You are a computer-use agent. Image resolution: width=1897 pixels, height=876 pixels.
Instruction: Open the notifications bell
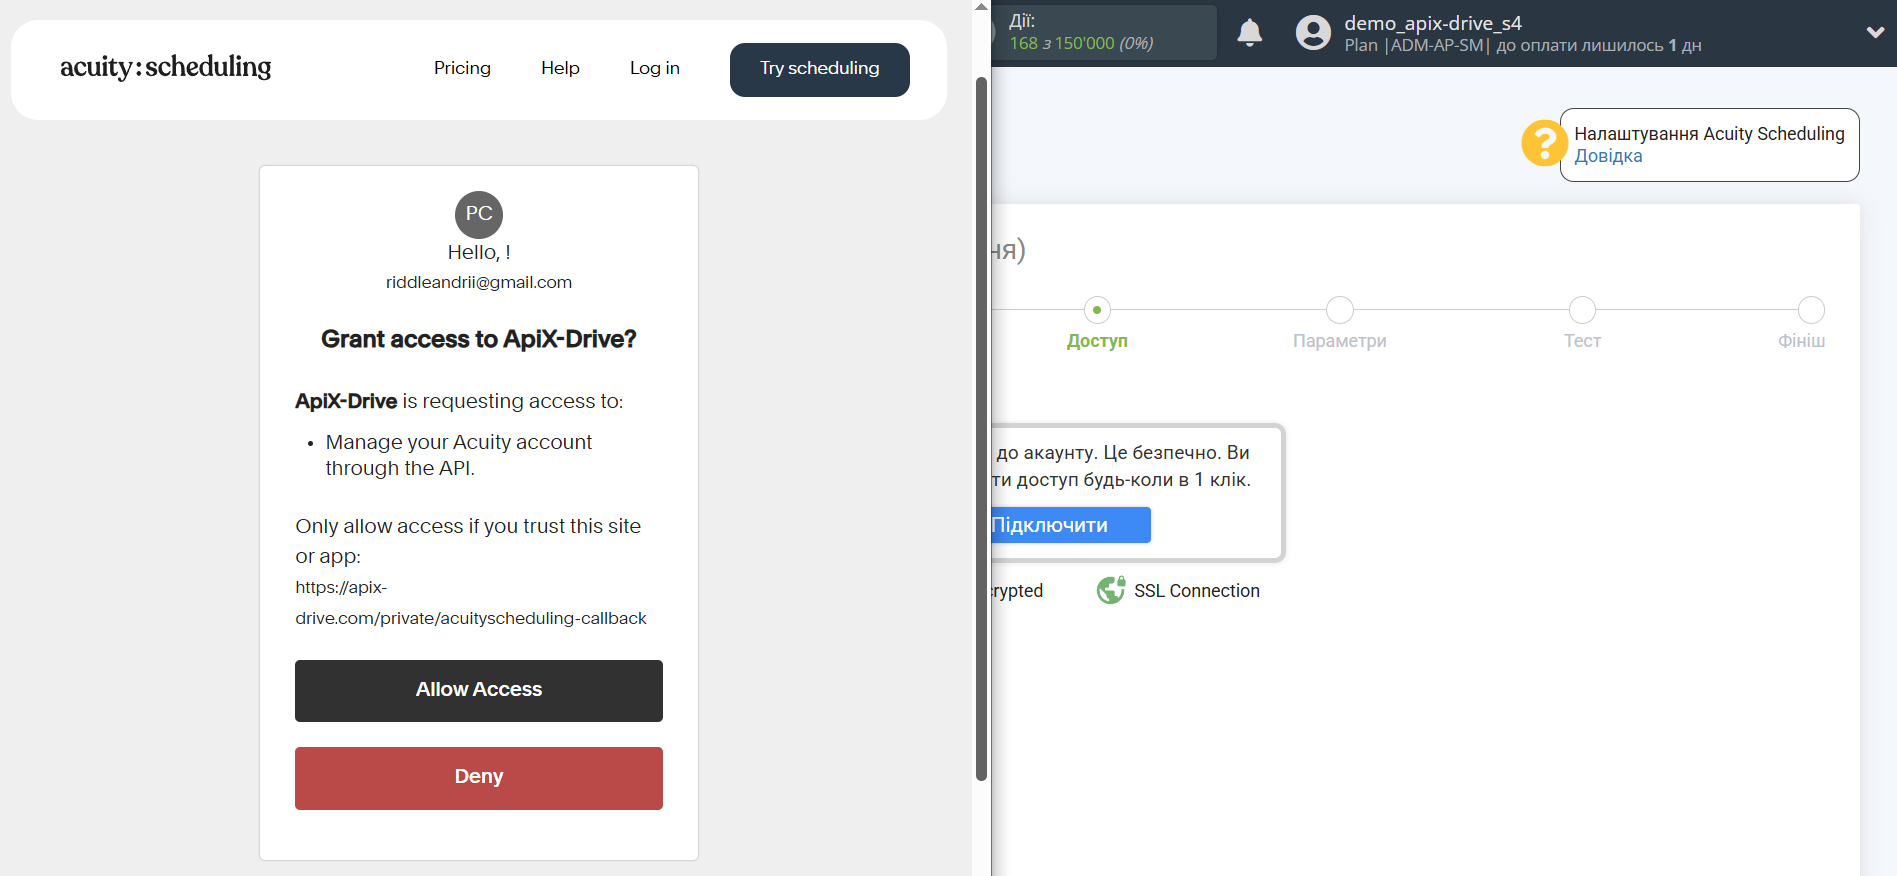(x=1250, y=33)
